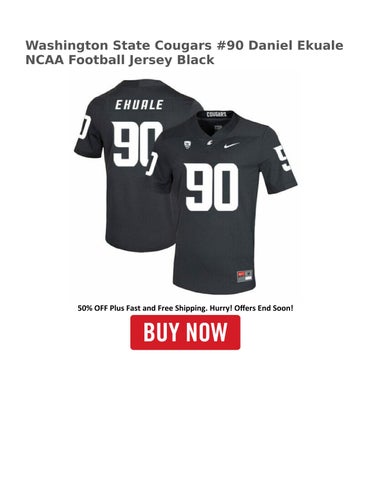Click the Pac-12 shield logo on jersey
Image resolution: width=371 pixels, height=480 pixels.
(x=188, y=144)
